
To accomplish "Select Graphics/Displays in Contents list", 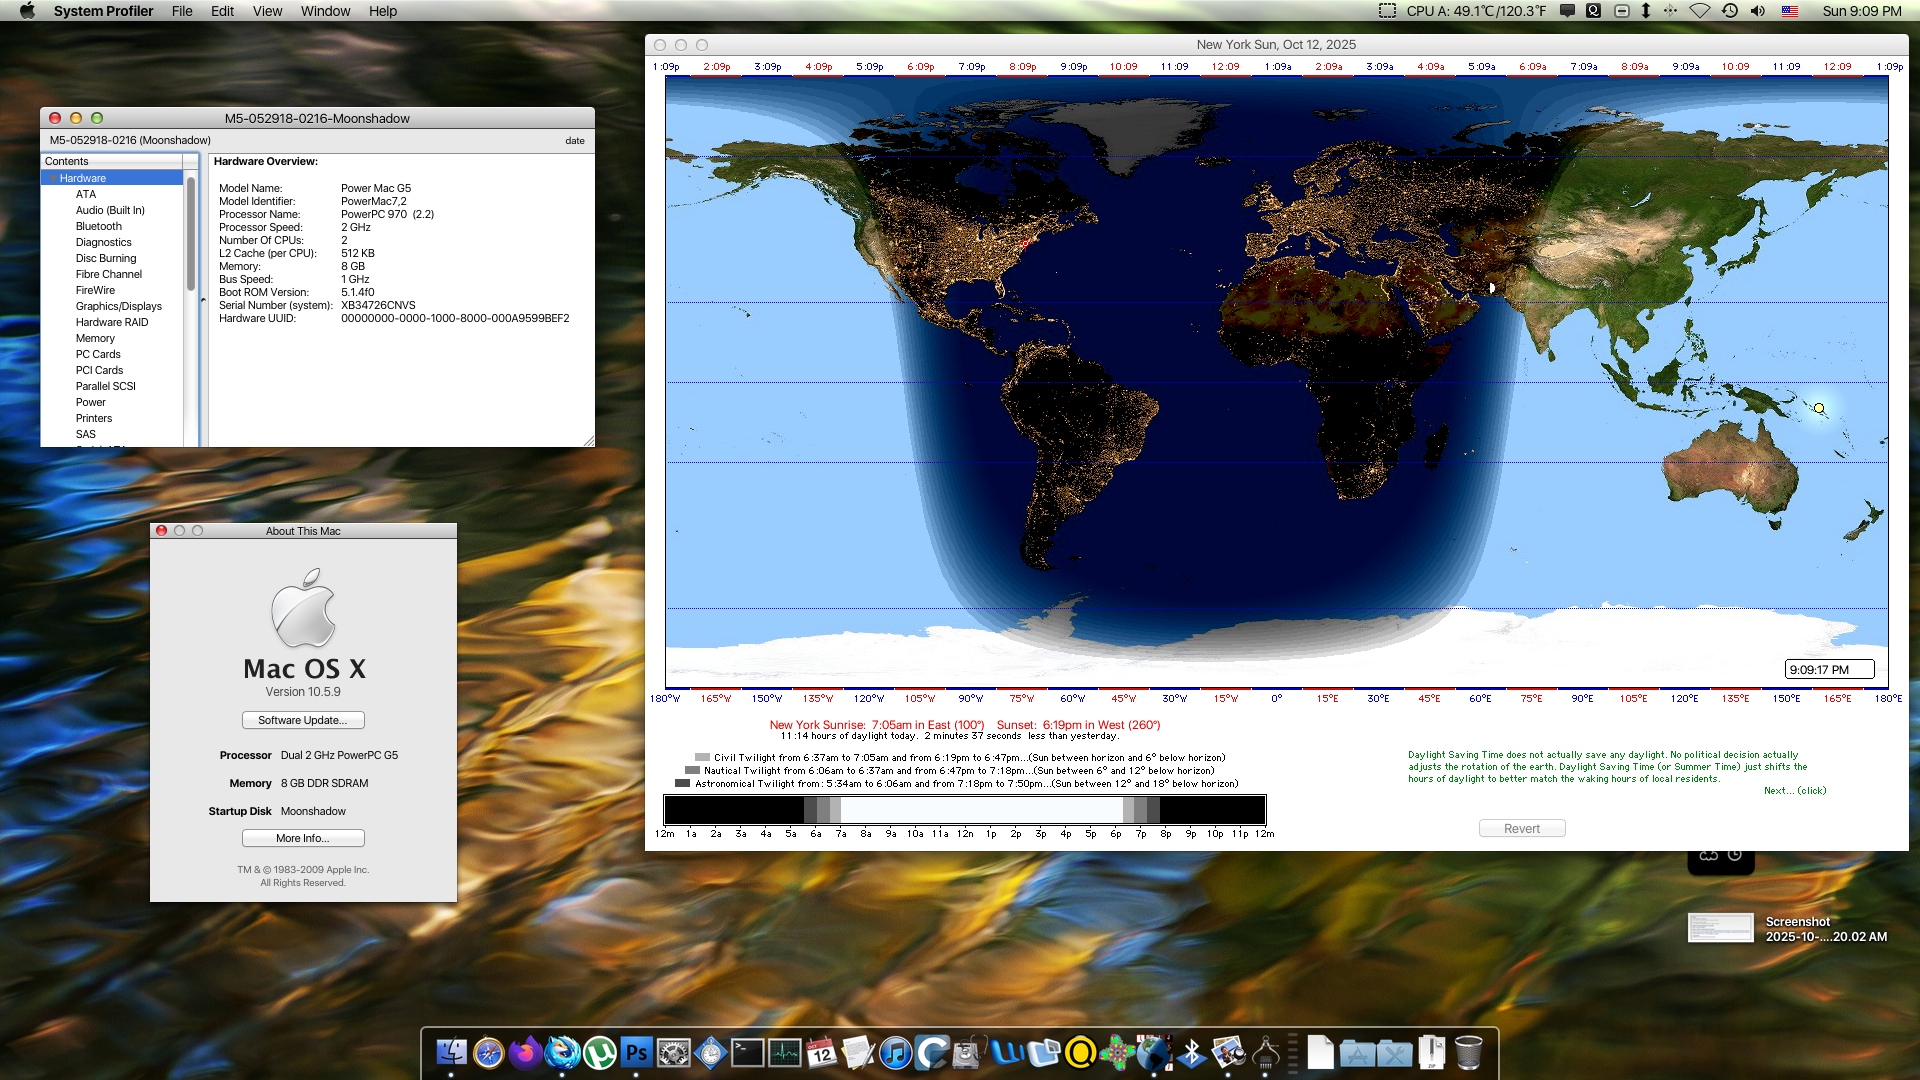I will (x=118, y=306).
